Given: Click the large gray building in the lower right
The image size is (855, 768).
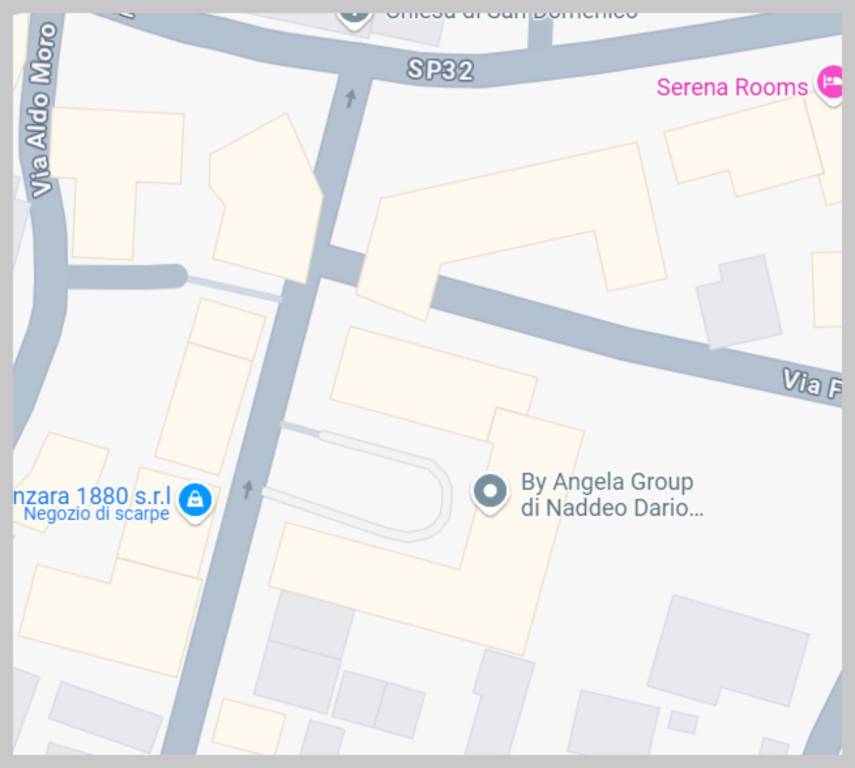Looking at the screenshot, I should (x=728, y=651).
